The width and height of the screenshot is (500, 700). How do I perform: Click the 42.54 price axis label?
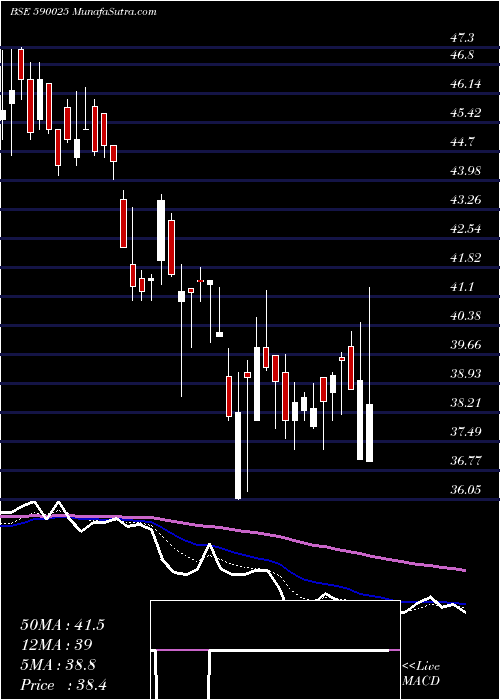tap(466, 229)
